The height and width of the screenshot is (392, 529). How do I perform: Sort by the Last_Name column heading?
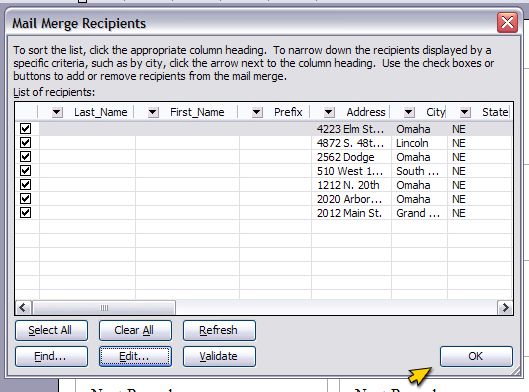coord(101,112)
